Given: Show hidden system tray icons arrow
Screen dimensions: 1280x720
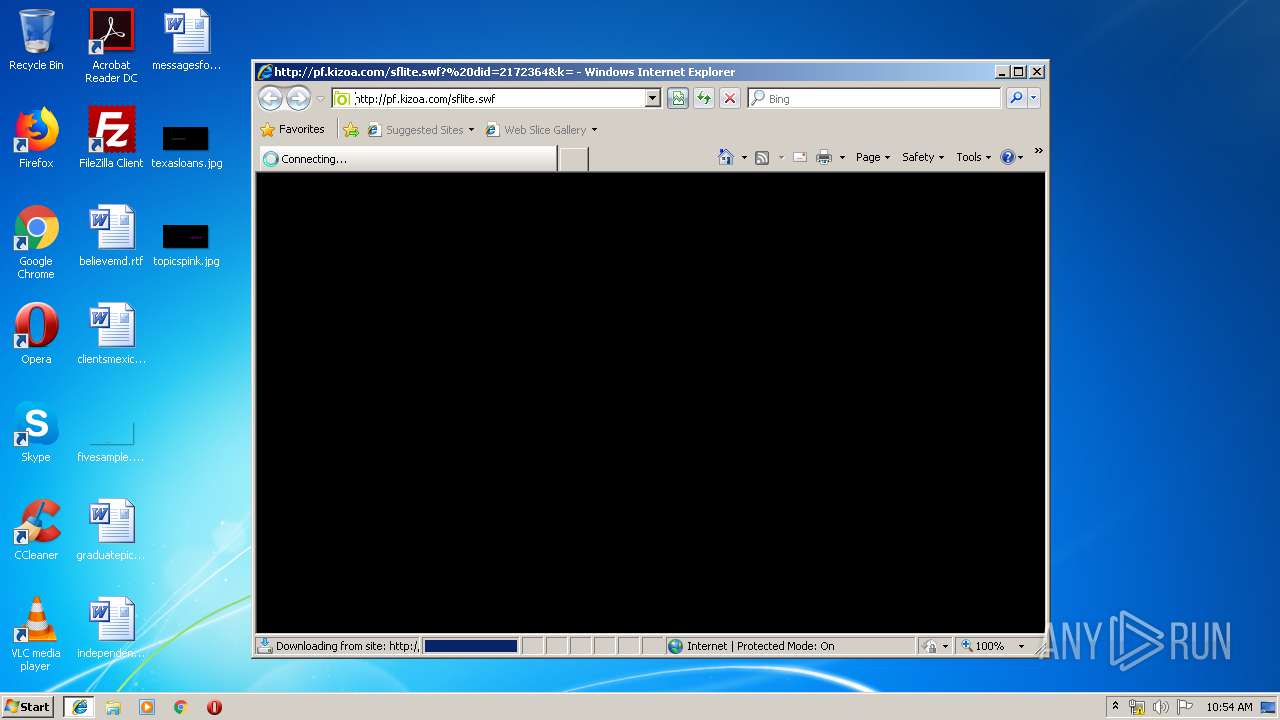Looking at the screenshot, I should pyautogui.click(x=1116, y=706).
